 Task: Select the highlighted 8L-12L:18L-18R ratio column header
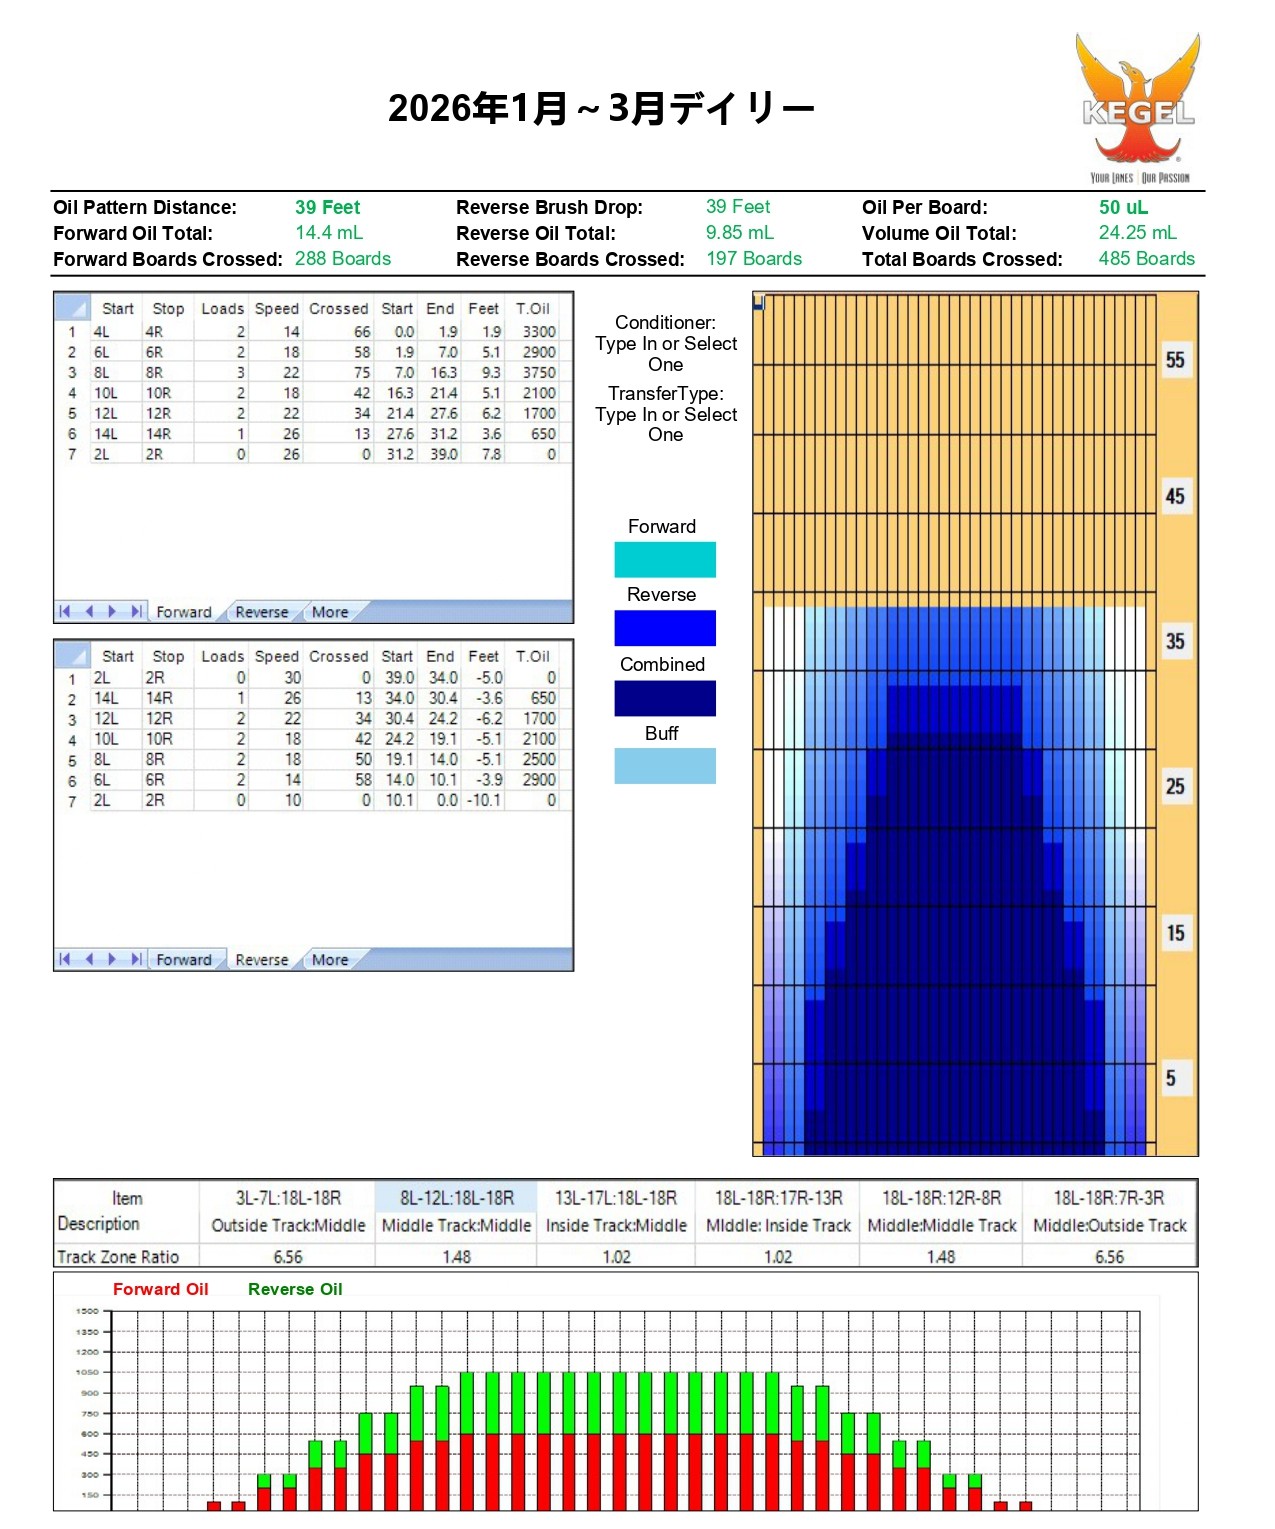coord(457,1198)
